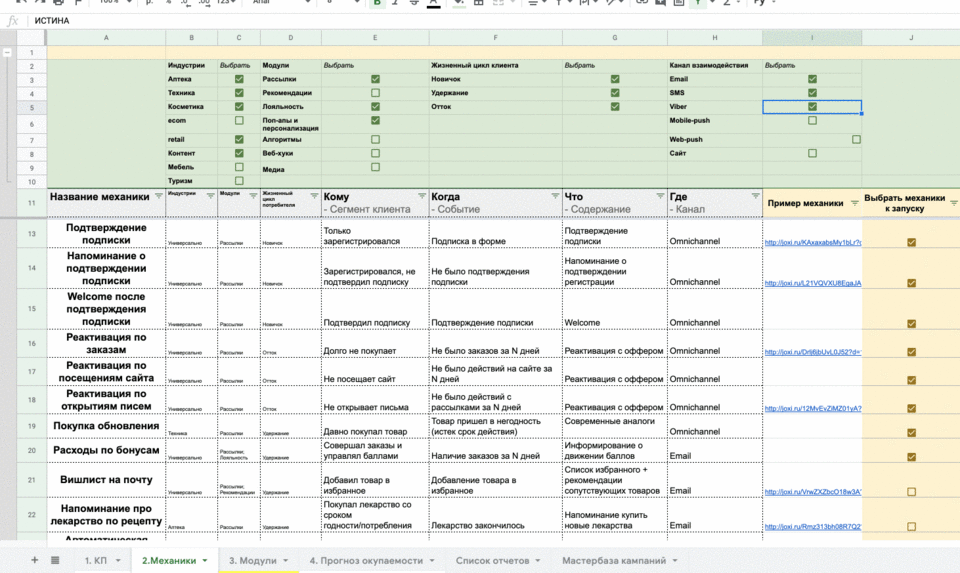The image size is (960, 573).
Task: Select cell Покупка обновления
Action: tap(106, 426)
